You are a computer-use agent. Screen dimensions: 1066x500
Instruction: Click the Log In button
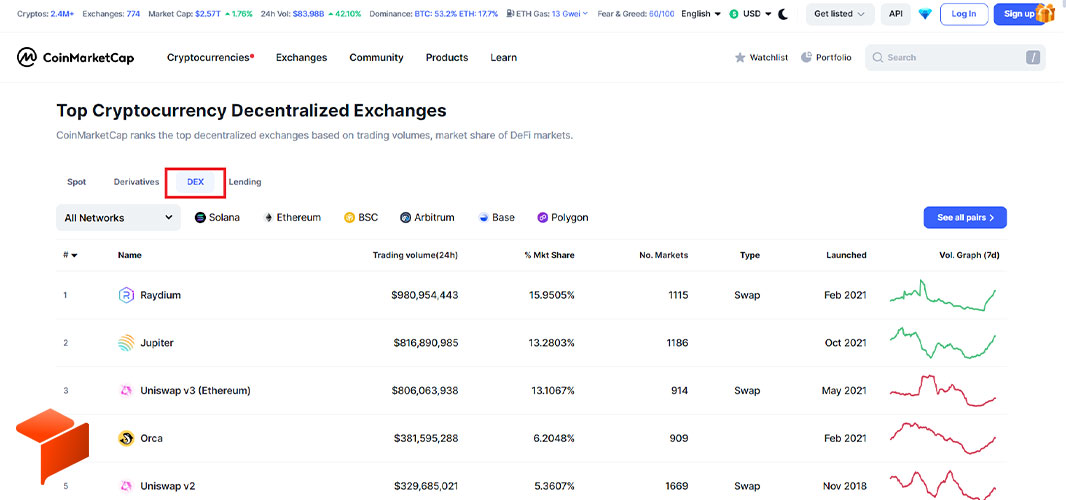pyautogui.click(x=963, y=14)
